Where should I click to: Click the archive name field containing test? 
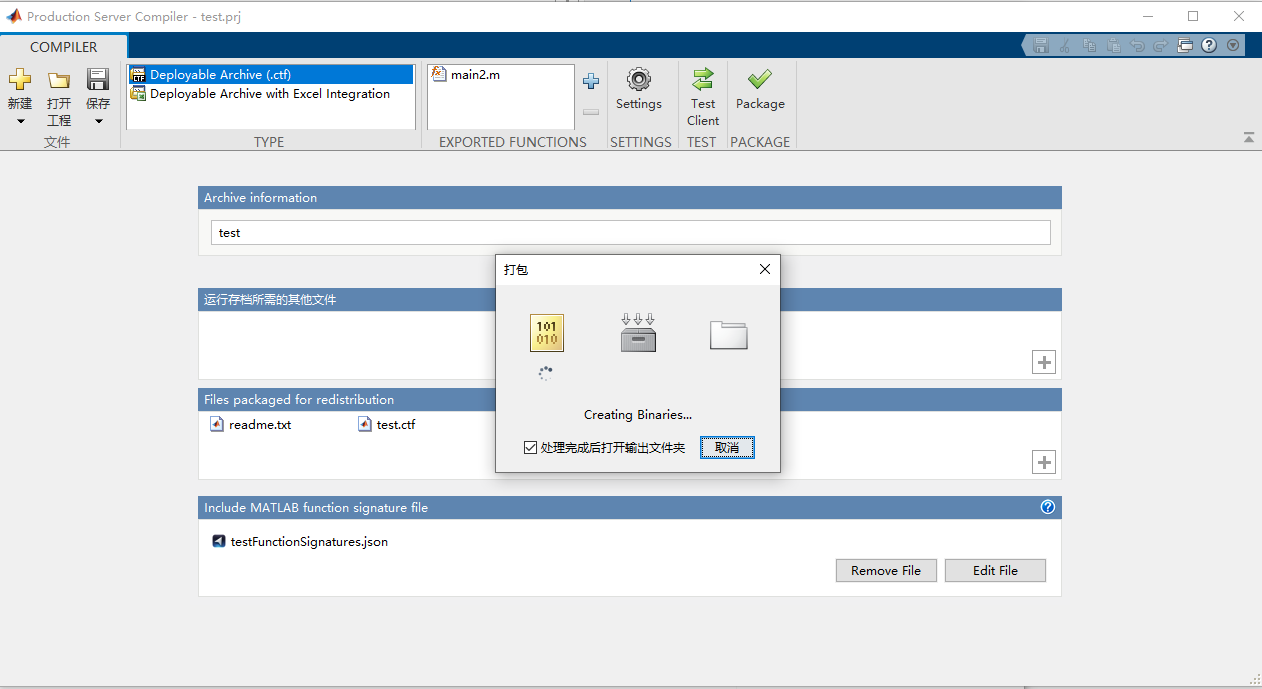[x=631, y=233]
